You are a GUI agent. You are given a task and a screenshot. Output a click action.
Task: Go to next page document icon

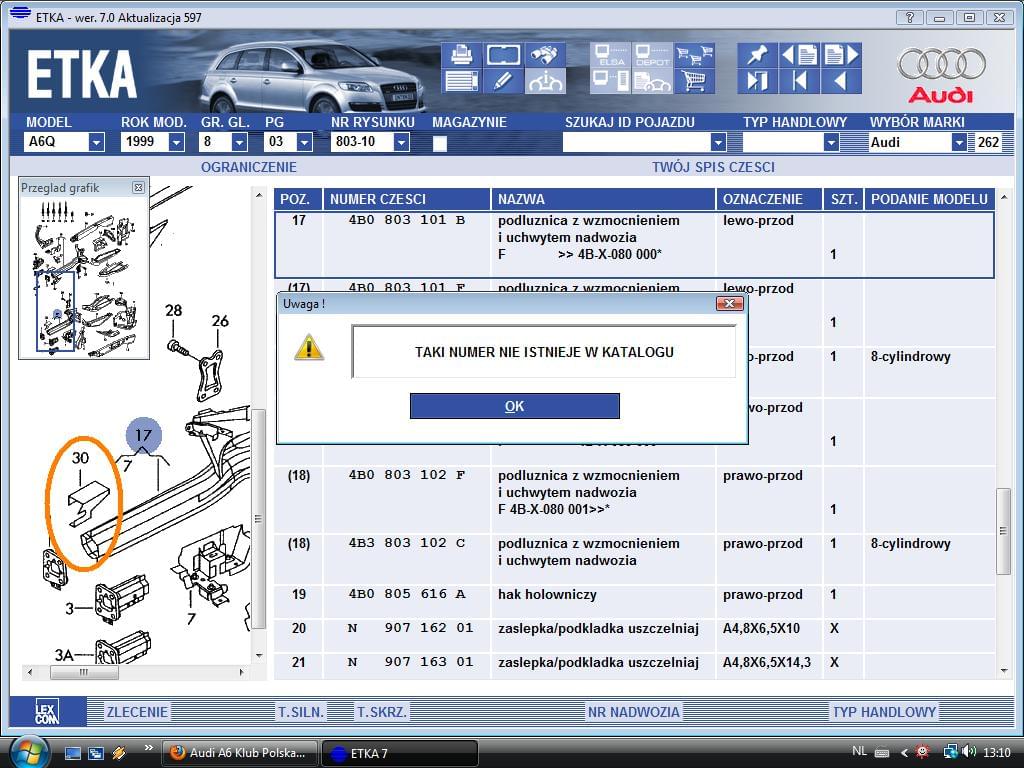[840, 55]
